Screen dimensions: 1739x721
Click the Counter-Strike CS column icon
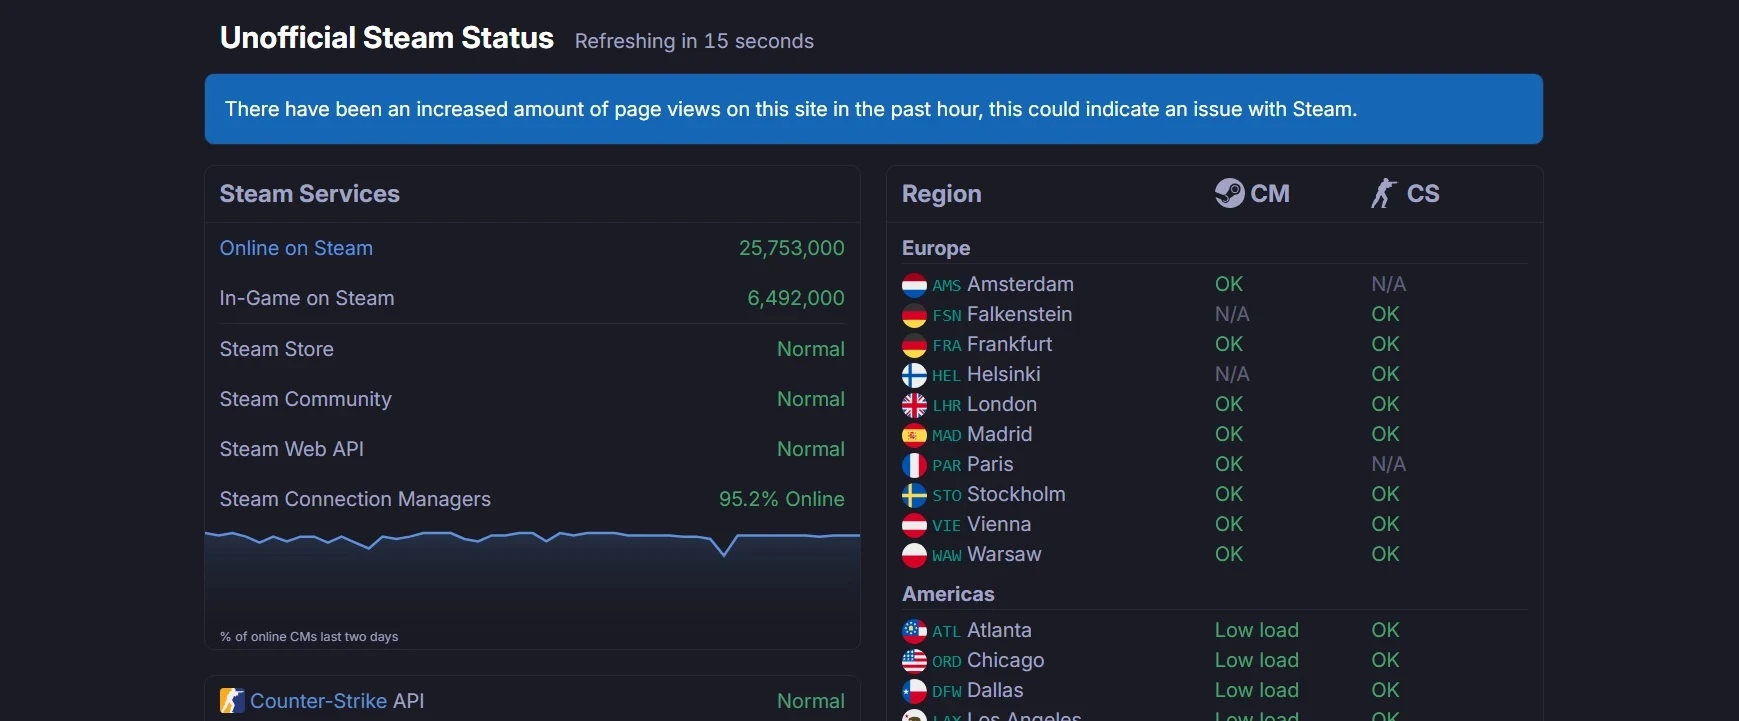pyautogui.click(x=1384, y=193)
